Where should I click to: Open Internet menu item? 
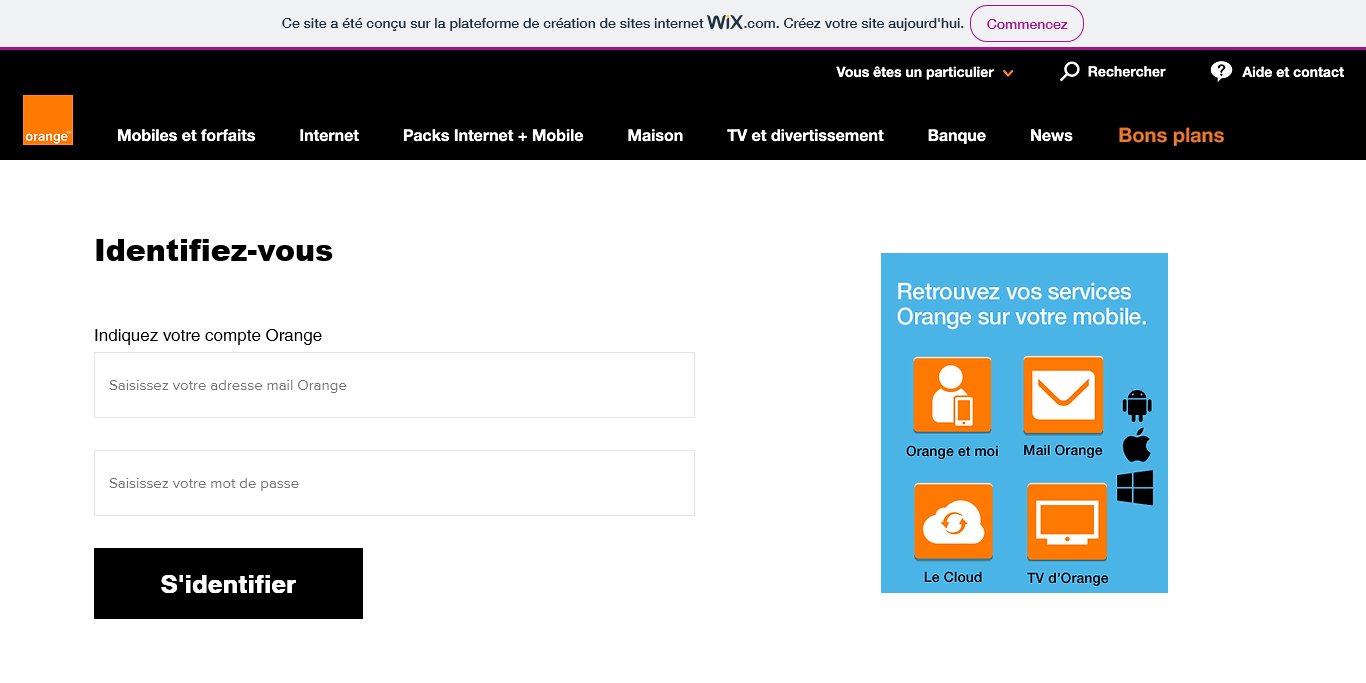329,135
